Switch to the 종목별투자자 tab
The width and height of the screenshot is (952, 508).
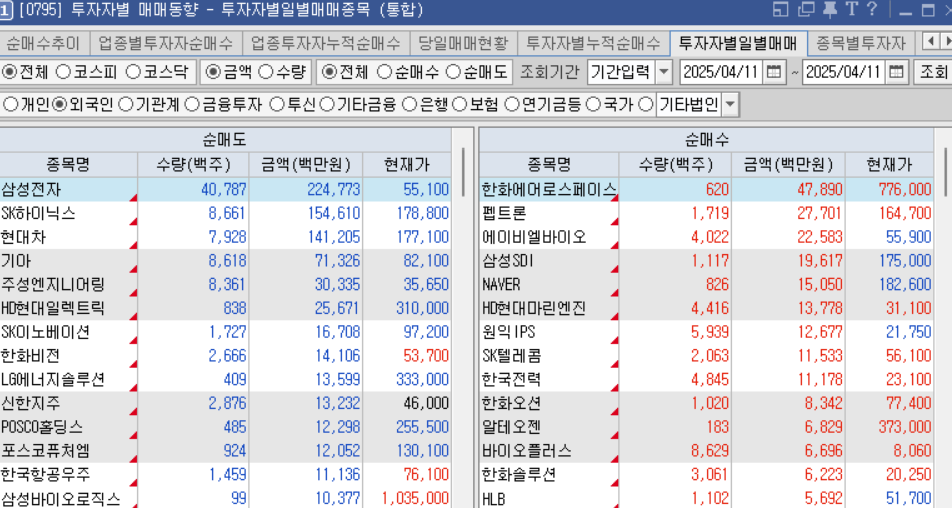point(861,43)
